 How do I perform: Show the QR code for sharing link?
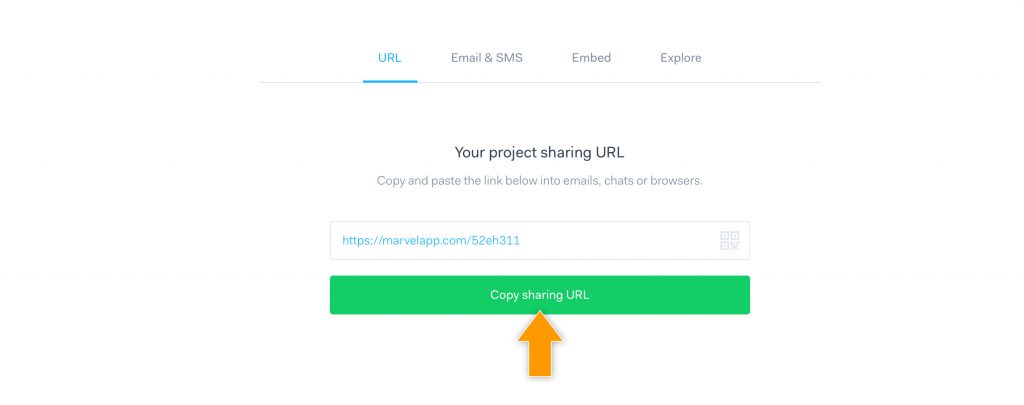729,240
